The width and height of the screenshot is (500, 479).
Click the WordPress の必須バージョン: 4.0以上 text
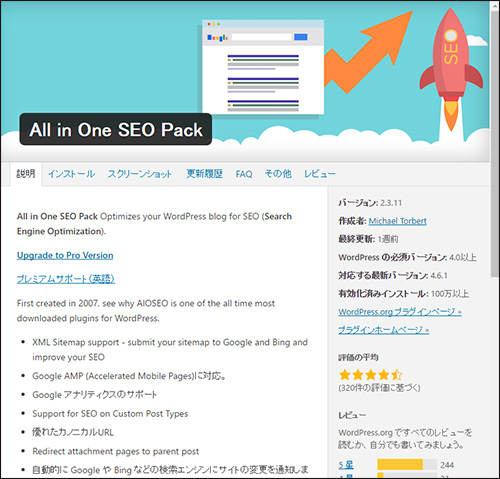click(x=407, y=257)
